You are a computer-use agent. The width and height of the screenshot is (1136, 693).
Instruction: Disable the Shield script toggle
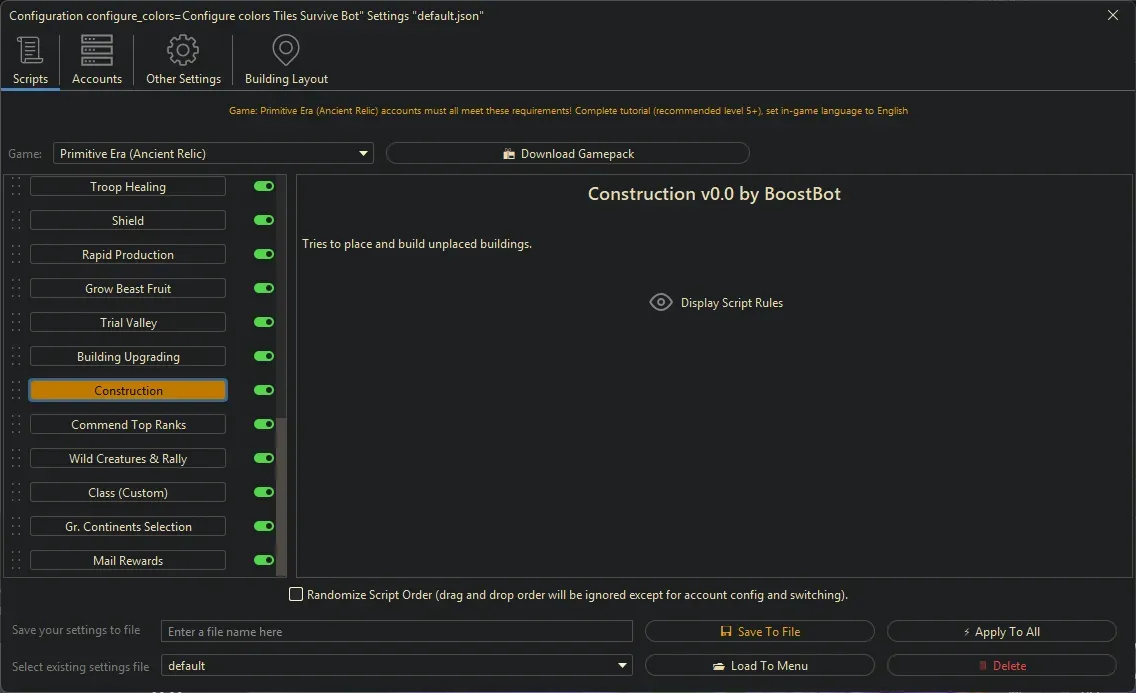(x=264, y=220)
